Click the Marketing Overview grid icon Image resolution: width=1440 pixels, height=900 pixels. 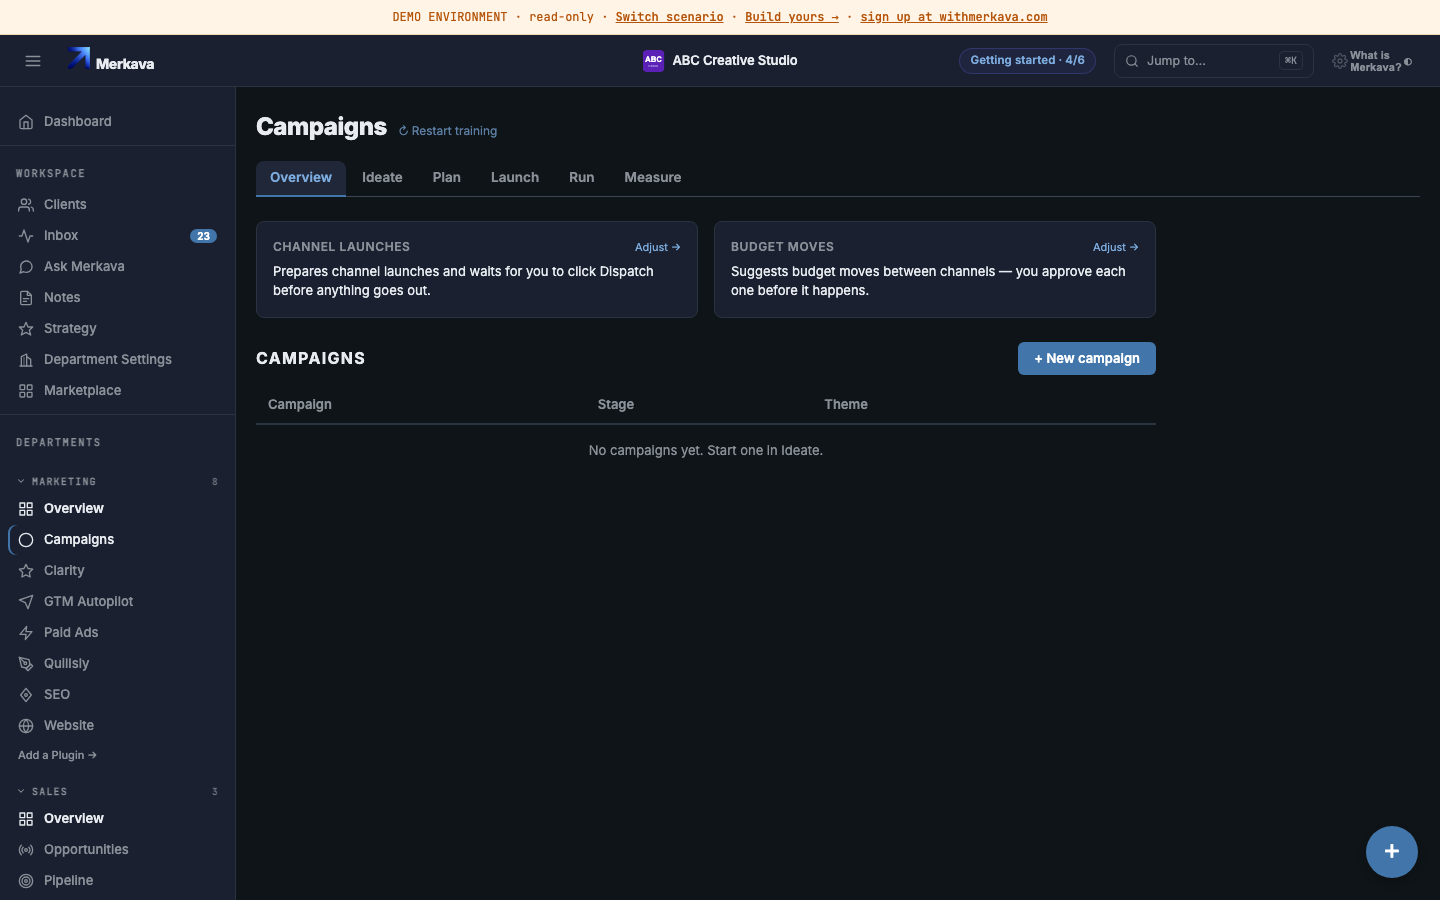[x=26, y=509]
